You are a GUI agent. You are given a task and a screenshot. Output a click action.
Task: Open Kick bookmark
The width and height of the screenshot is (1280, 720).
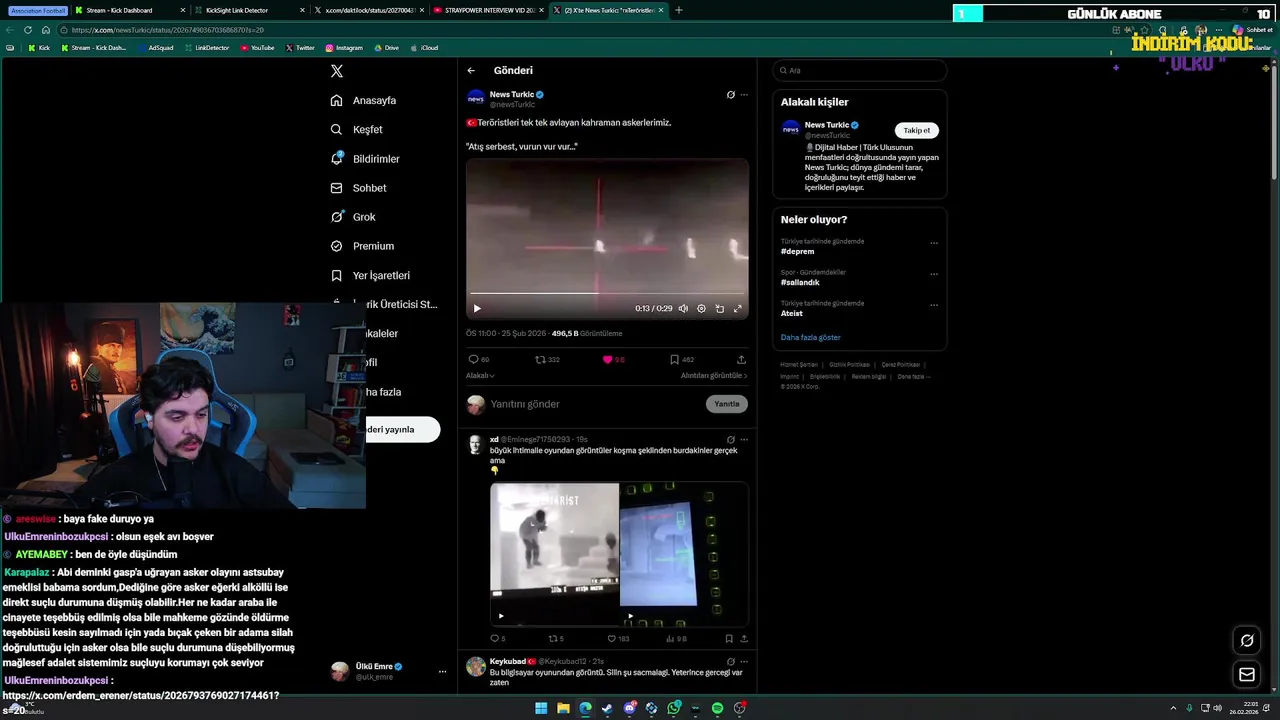click(39, 48)
